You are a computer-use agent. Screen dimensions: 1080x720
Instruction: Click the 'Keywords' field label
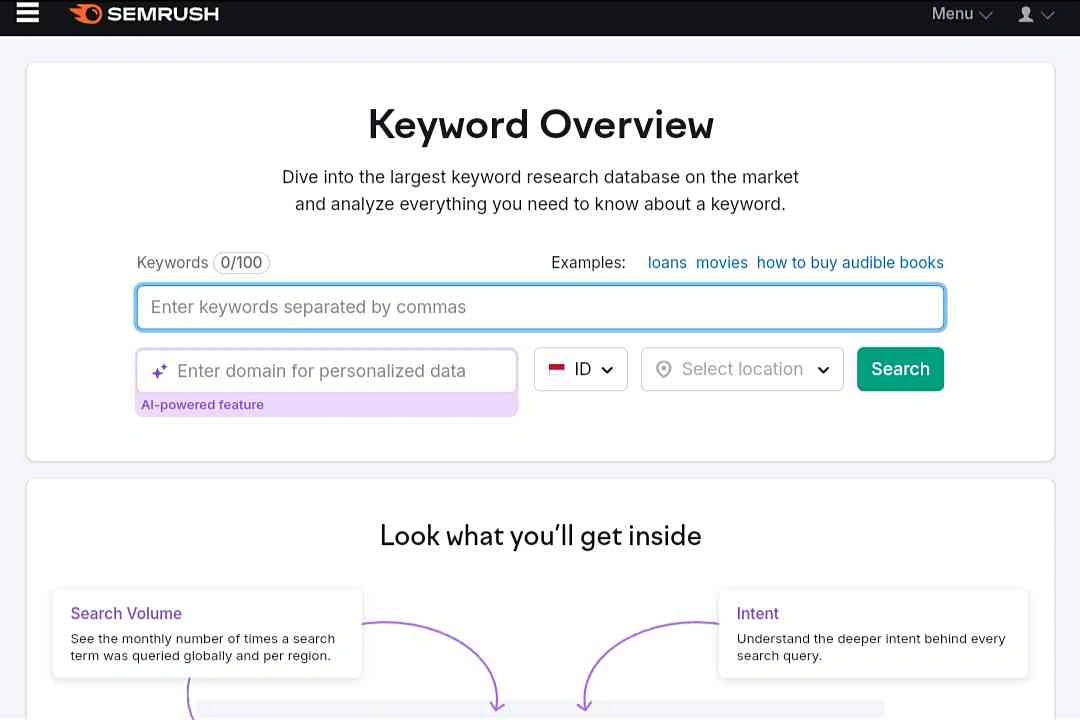[172, 263]
